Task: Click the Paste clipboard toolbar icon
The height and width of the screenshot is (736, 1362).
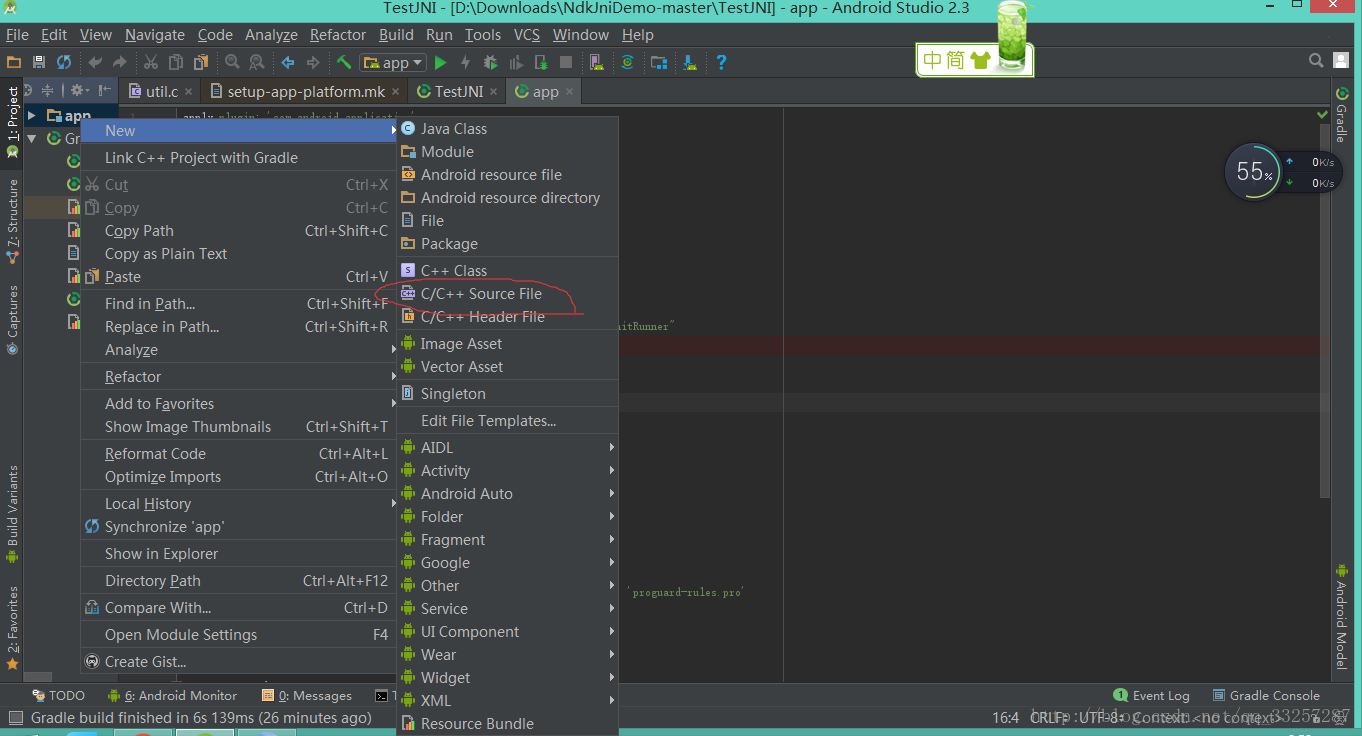Action: [201, 62]
